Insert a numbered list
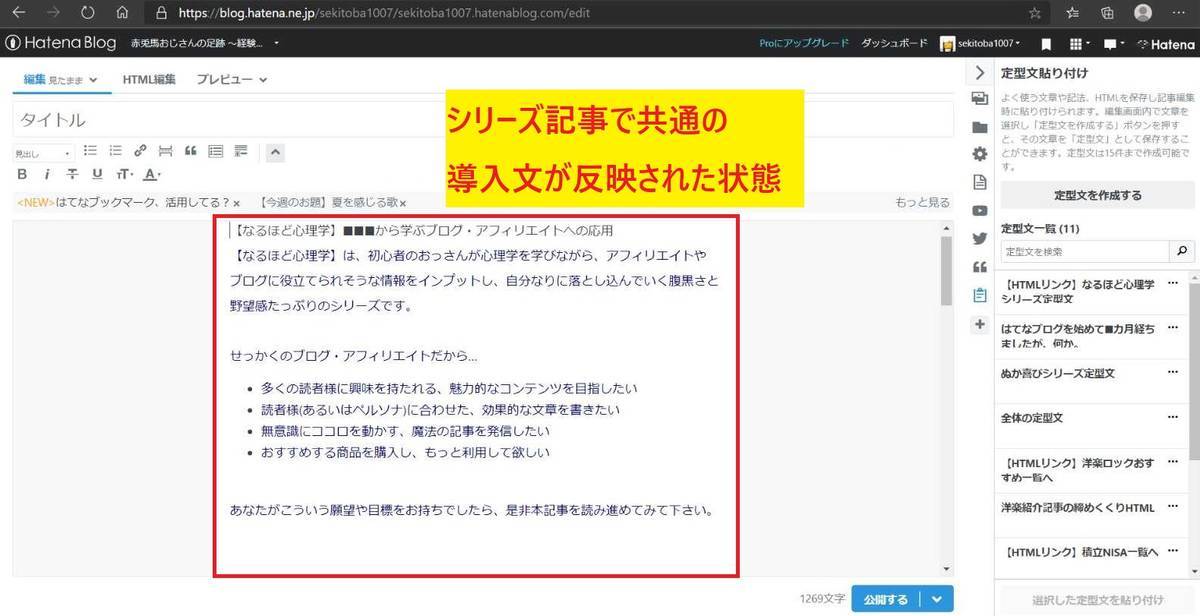Screen dimensions: 1200x616 point(115,152)
